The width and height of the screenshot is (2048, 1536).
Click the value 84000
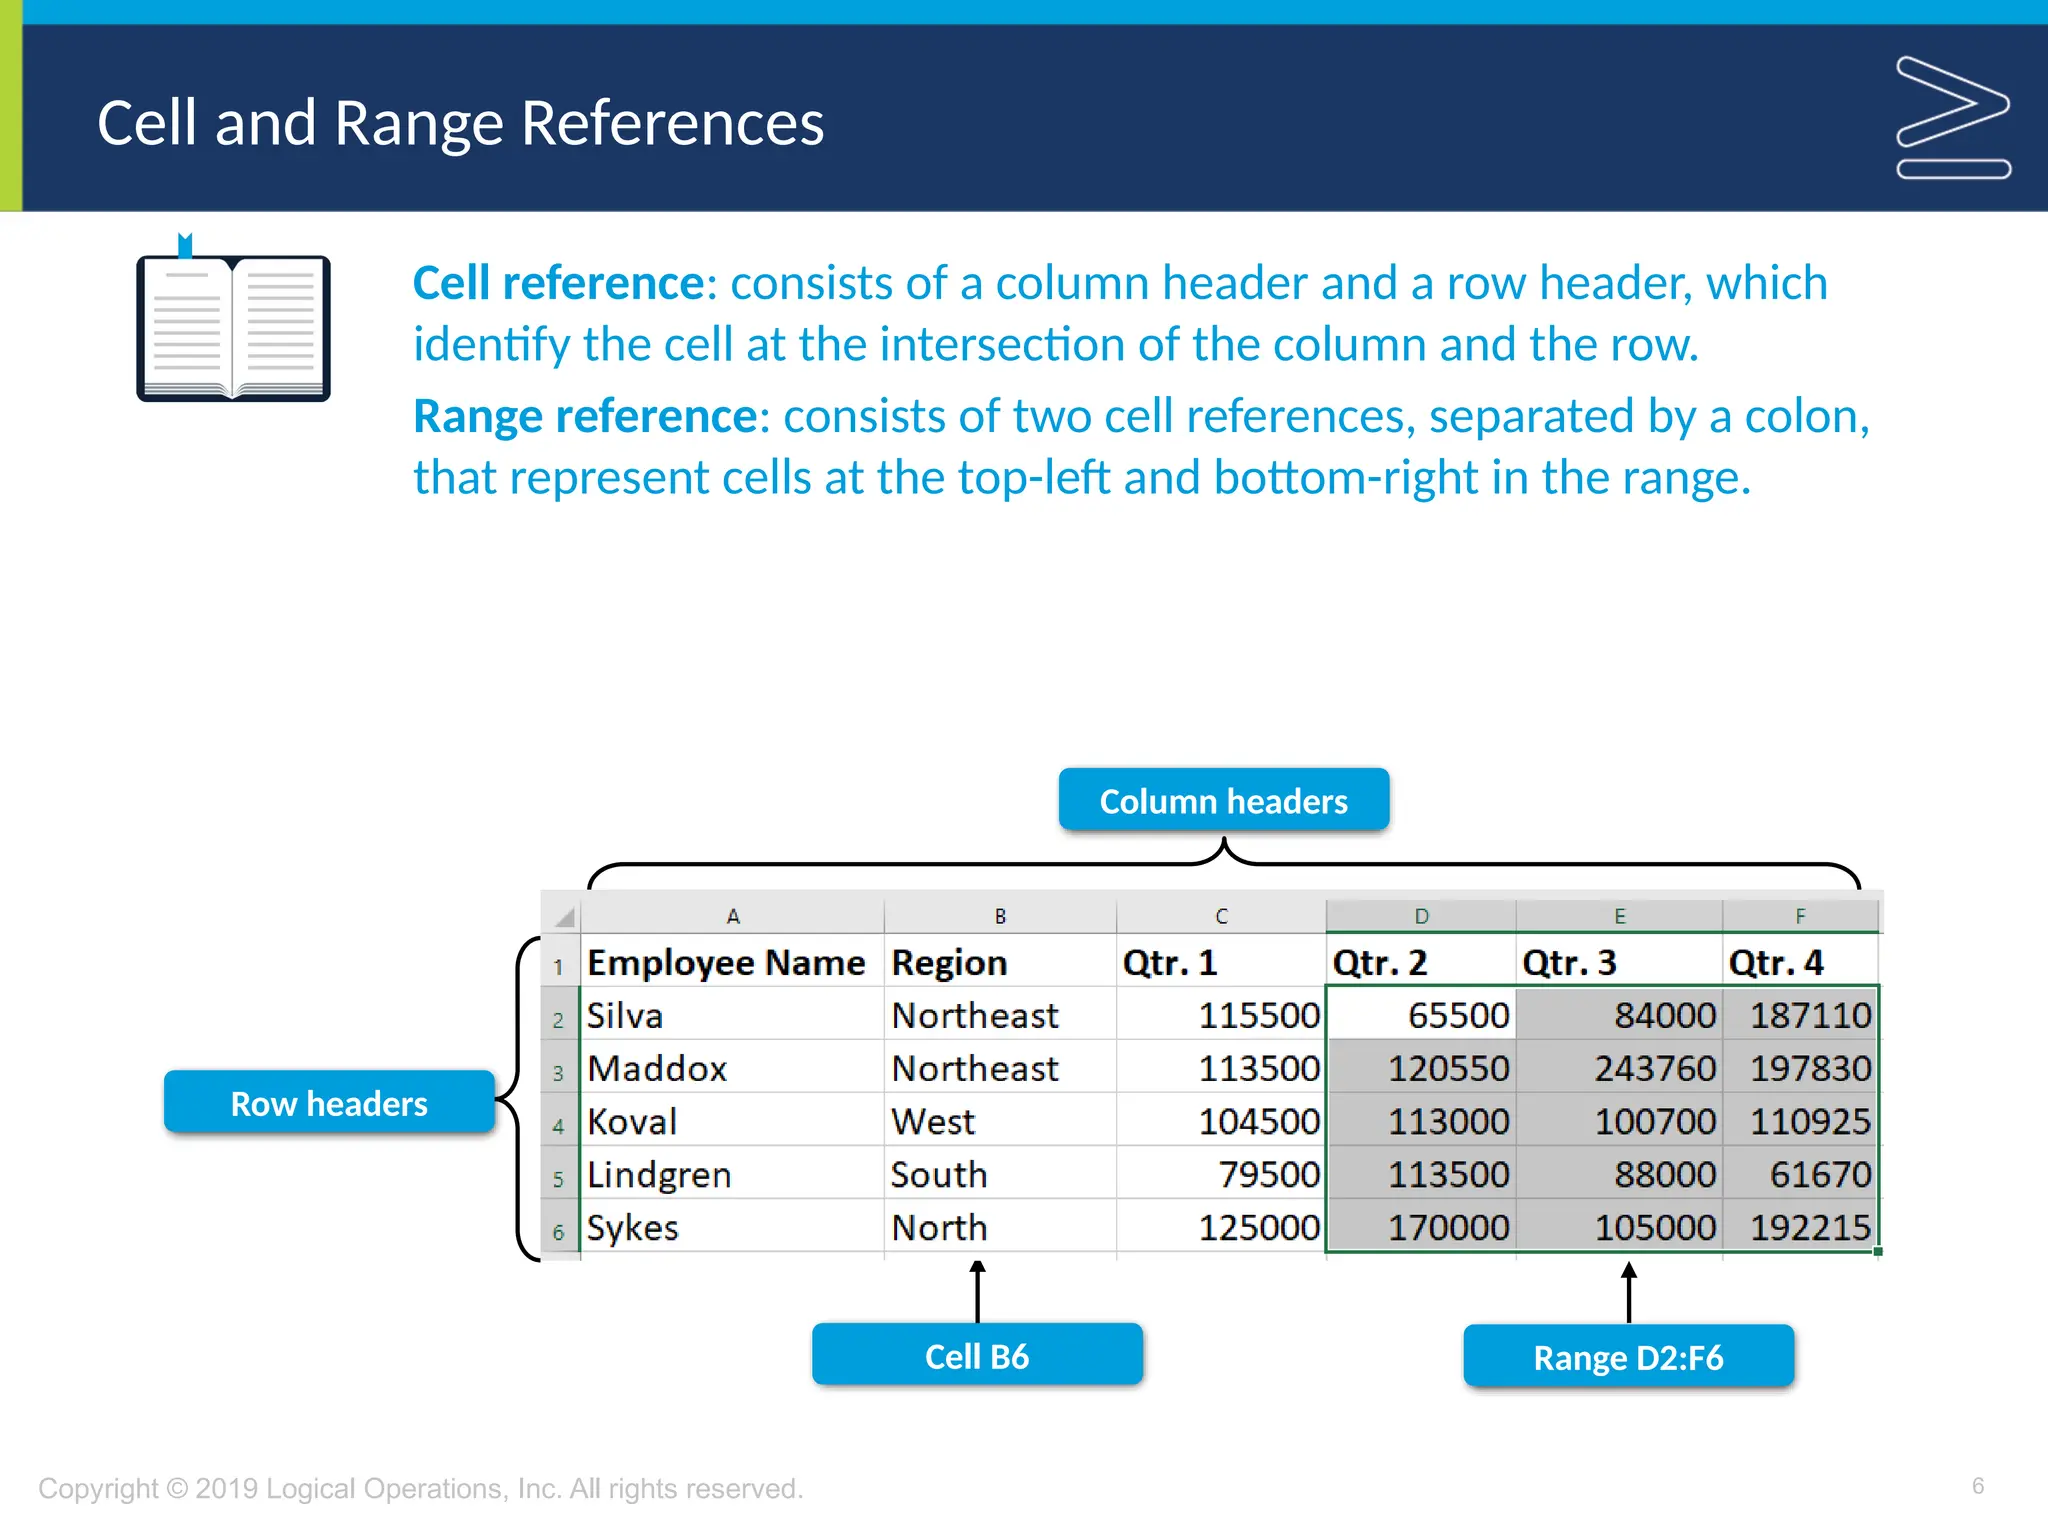1619,1014
